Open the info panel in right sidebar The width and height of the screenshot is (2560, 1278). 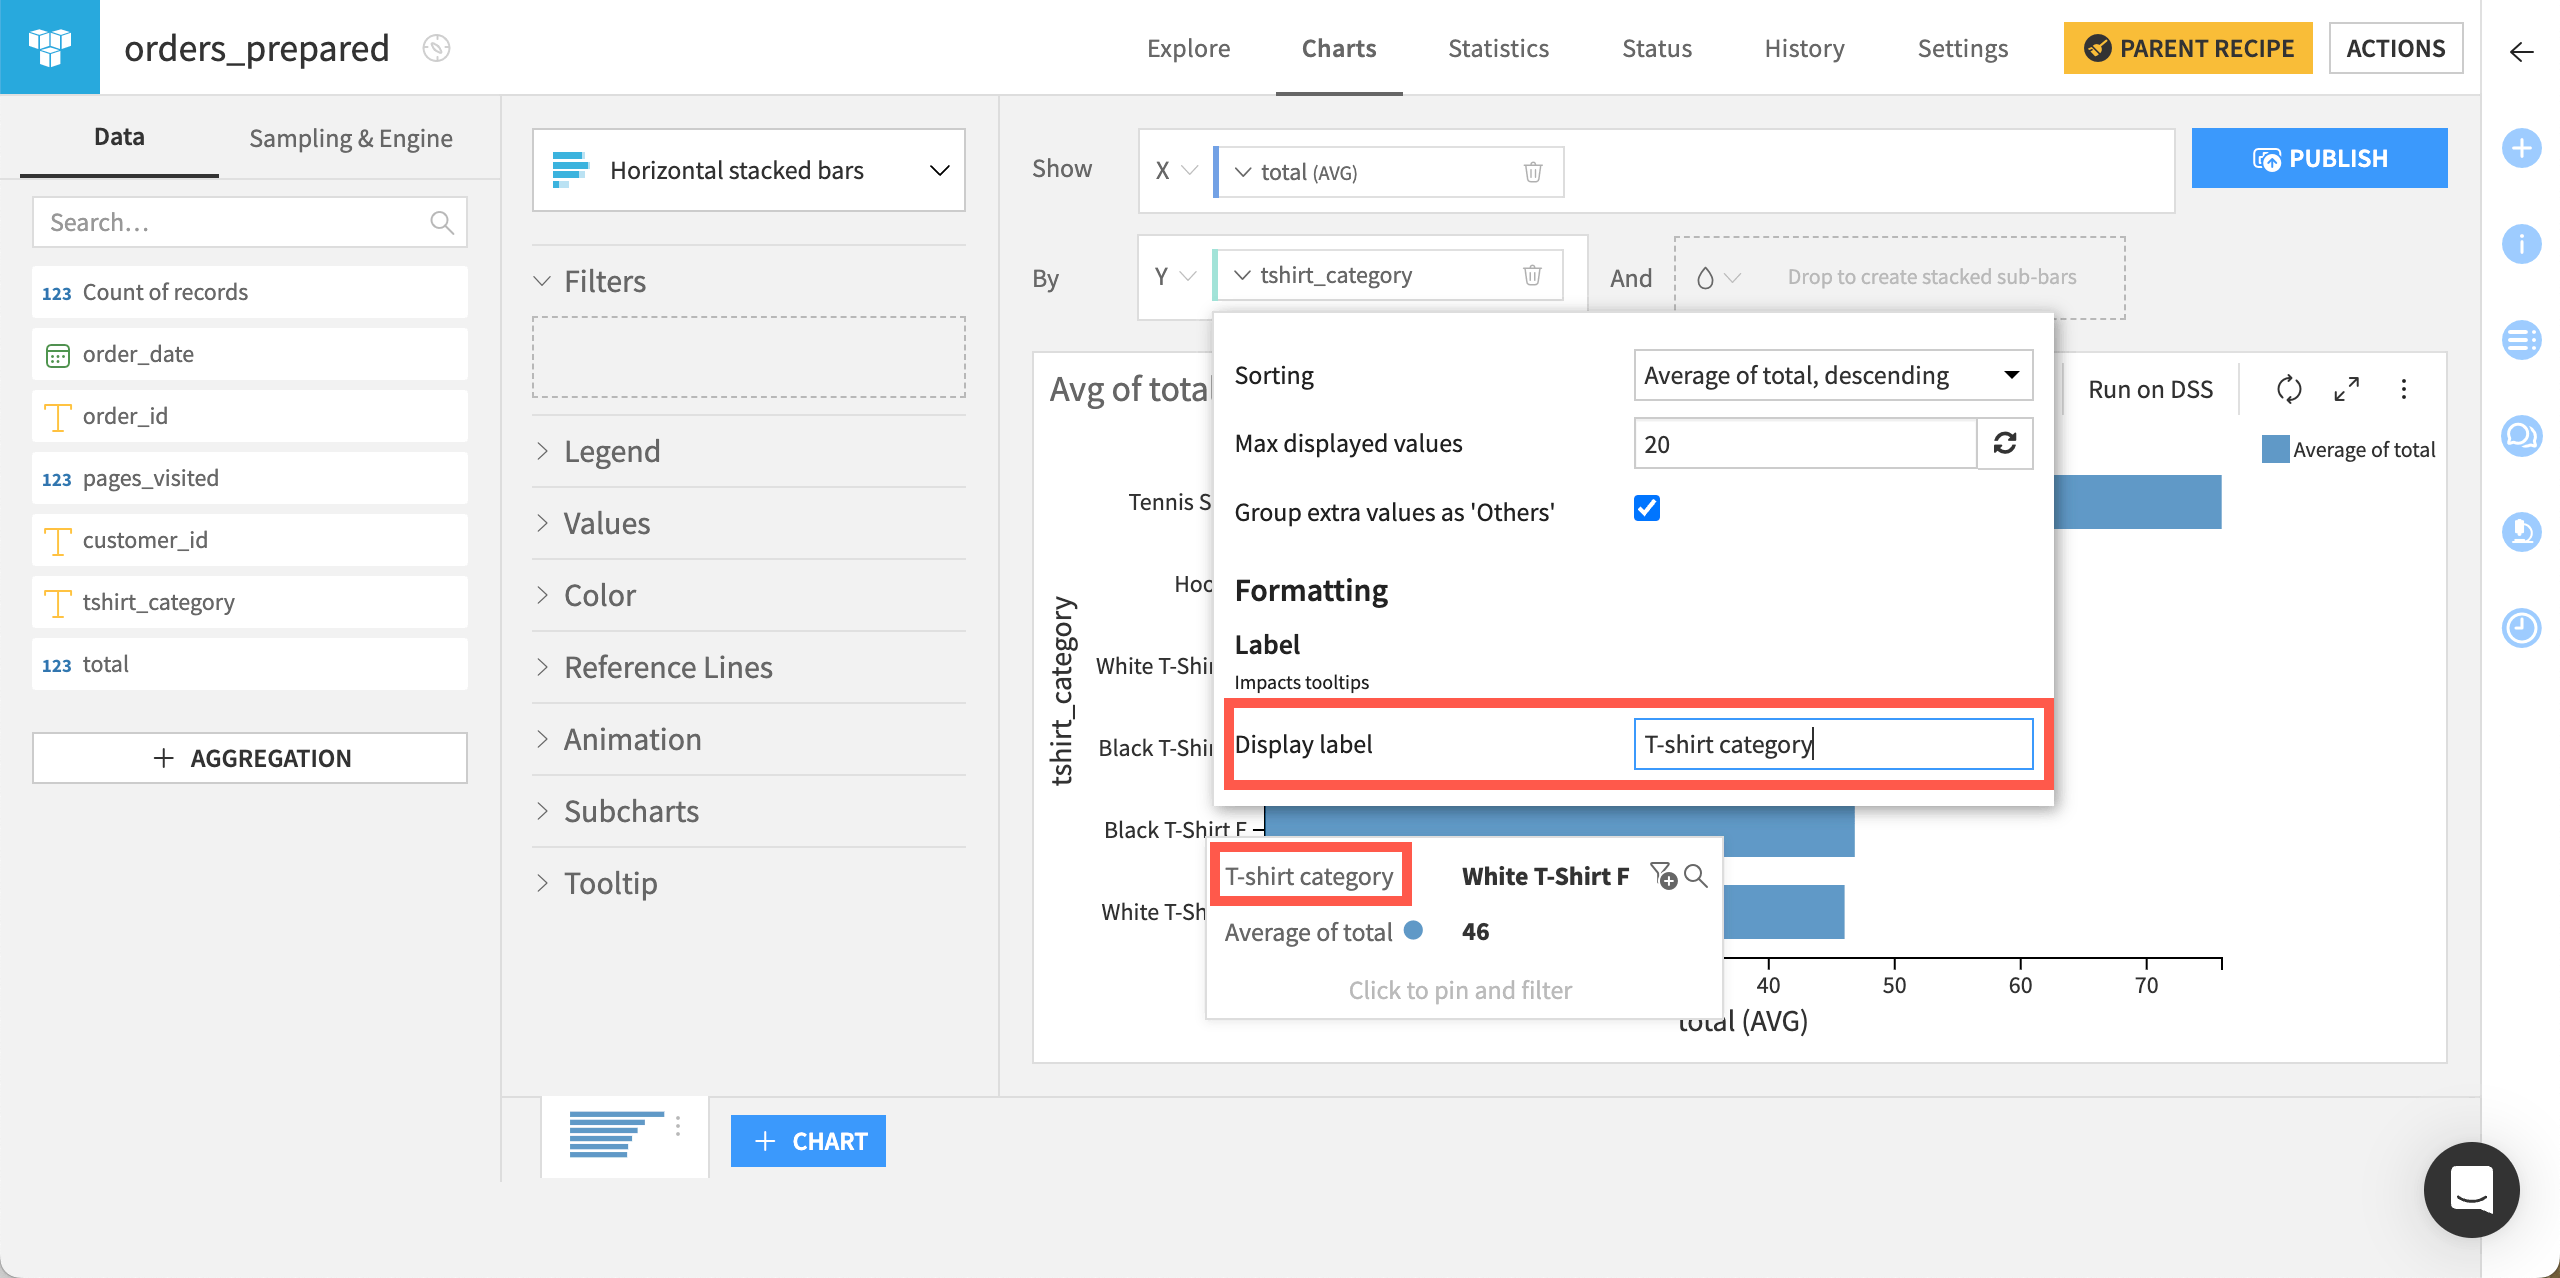click(2521, 243)
